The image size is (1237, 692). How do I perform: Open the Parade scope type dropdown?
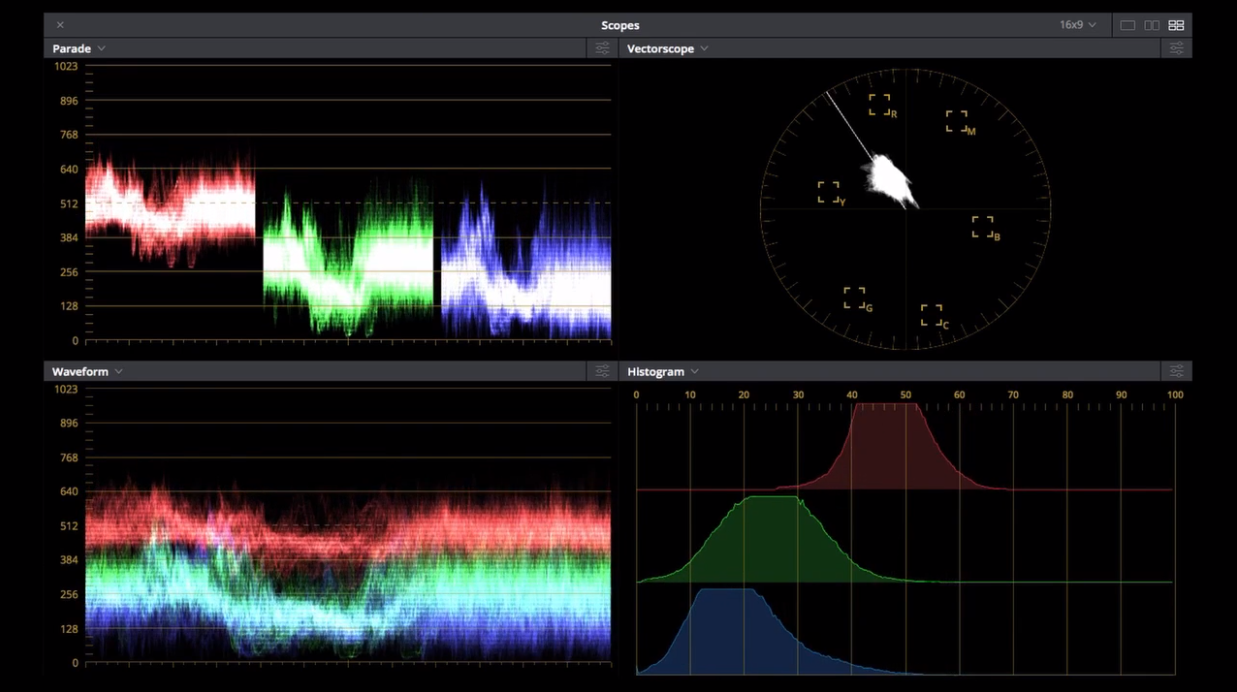pyautogui.click(x=100, y=48)
